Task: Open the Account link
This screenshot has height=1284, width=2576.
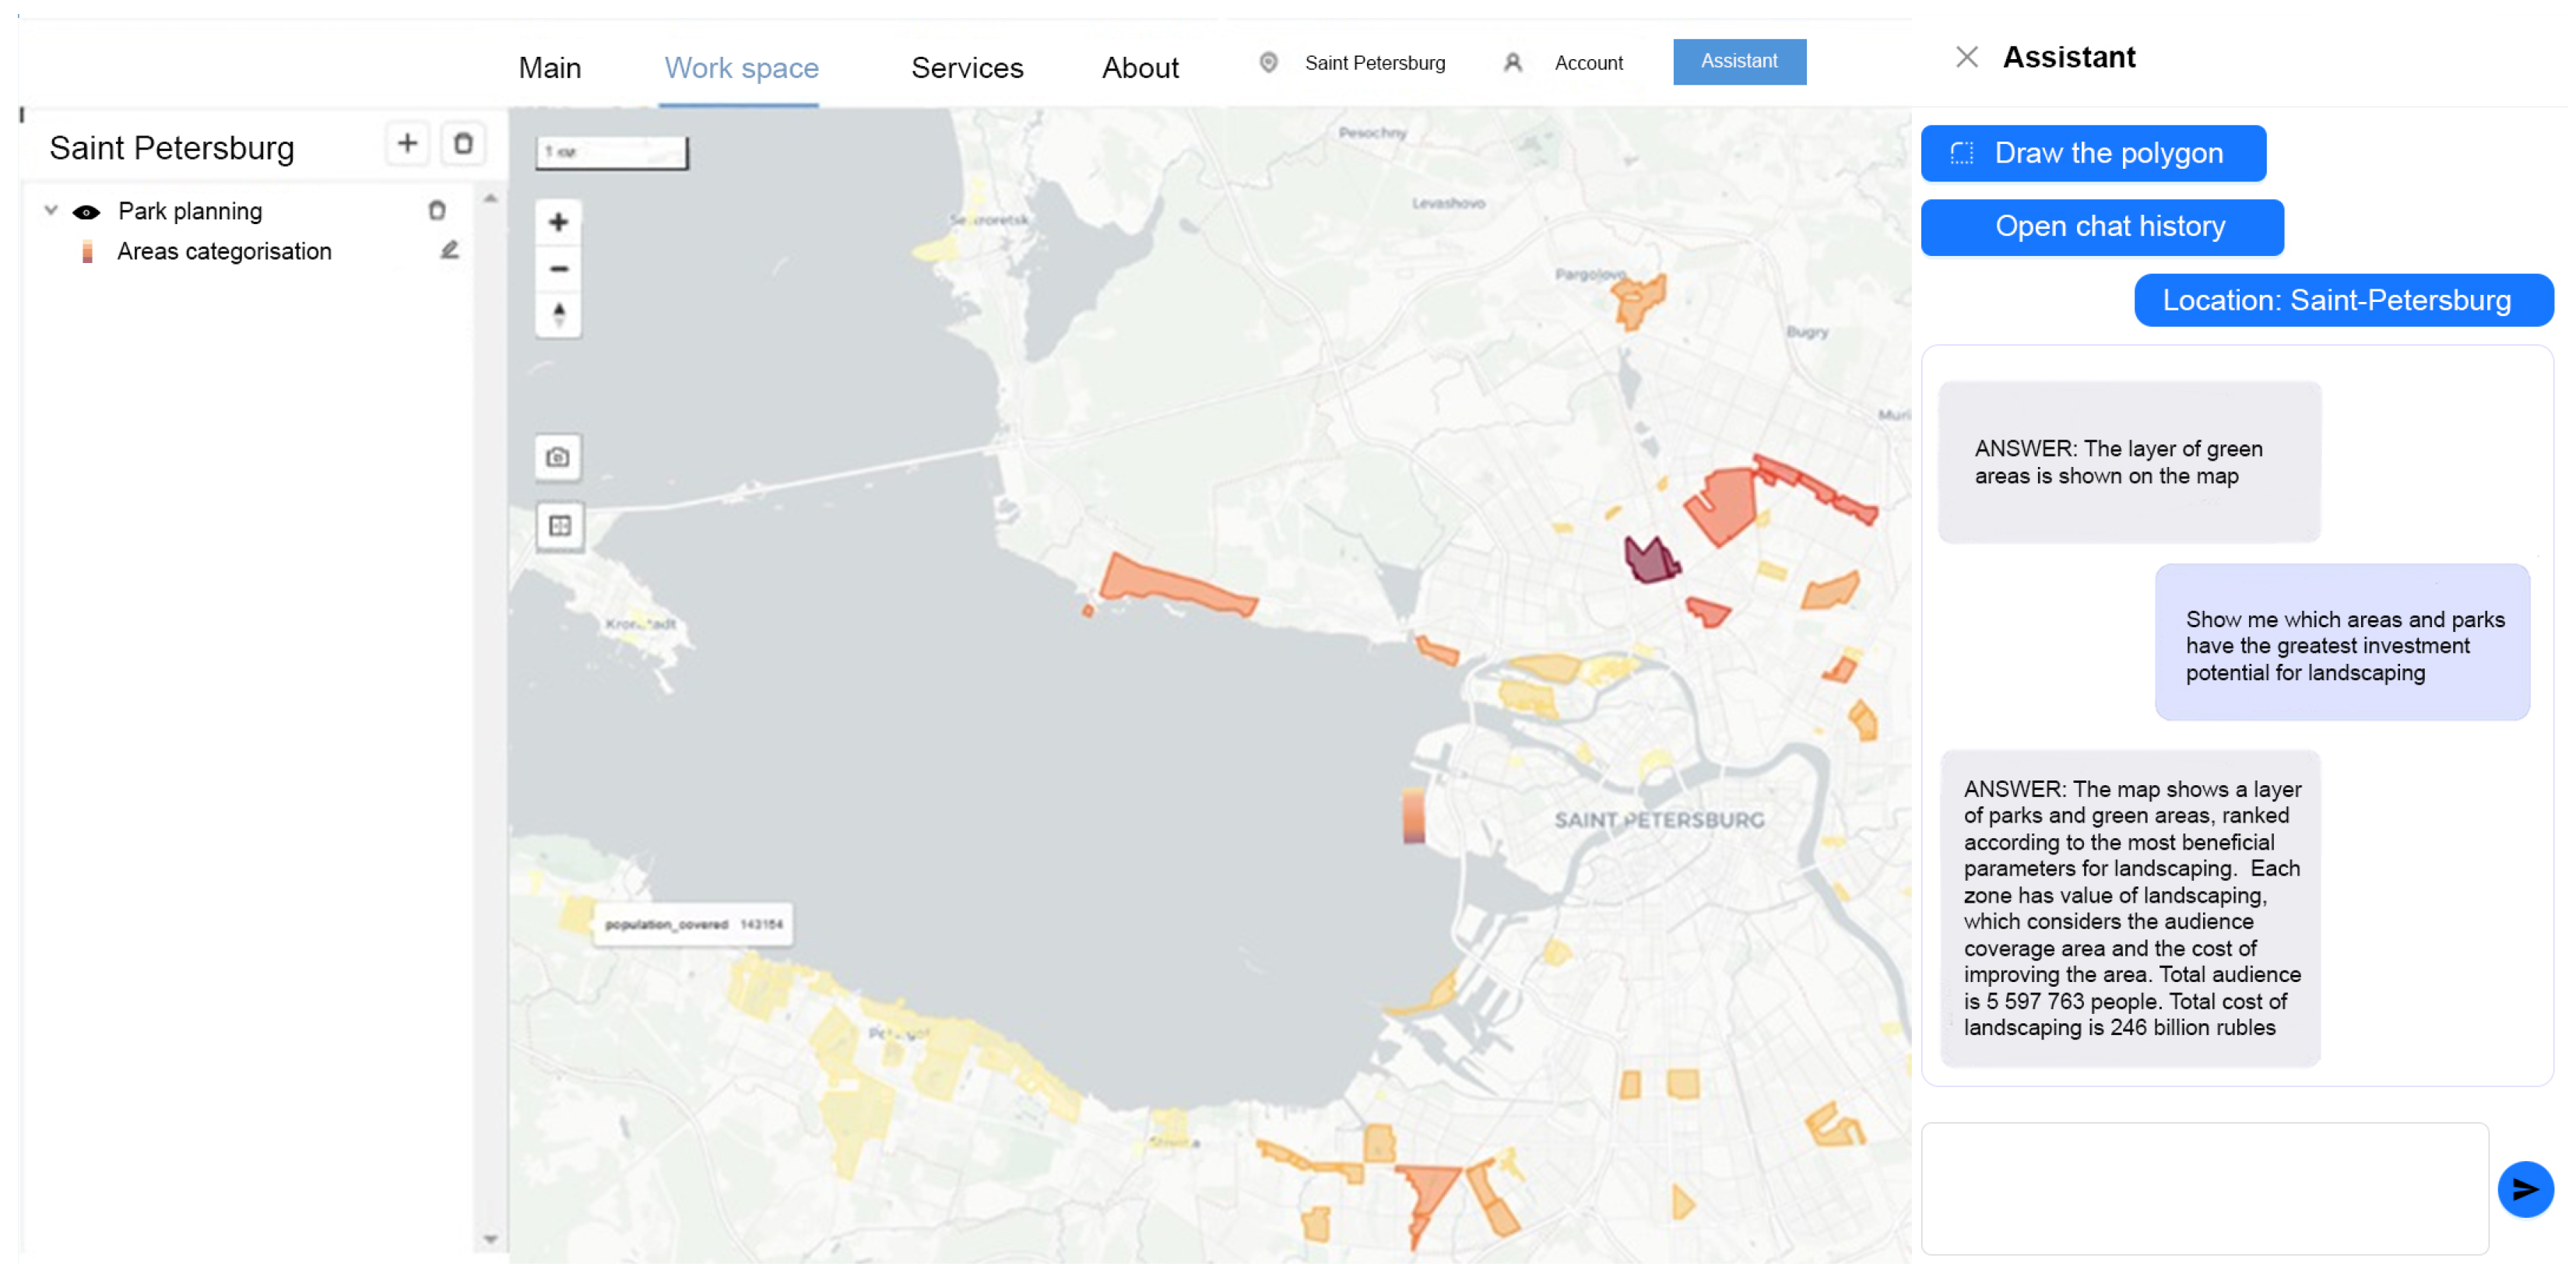Action: click(x=1587, y=63)
